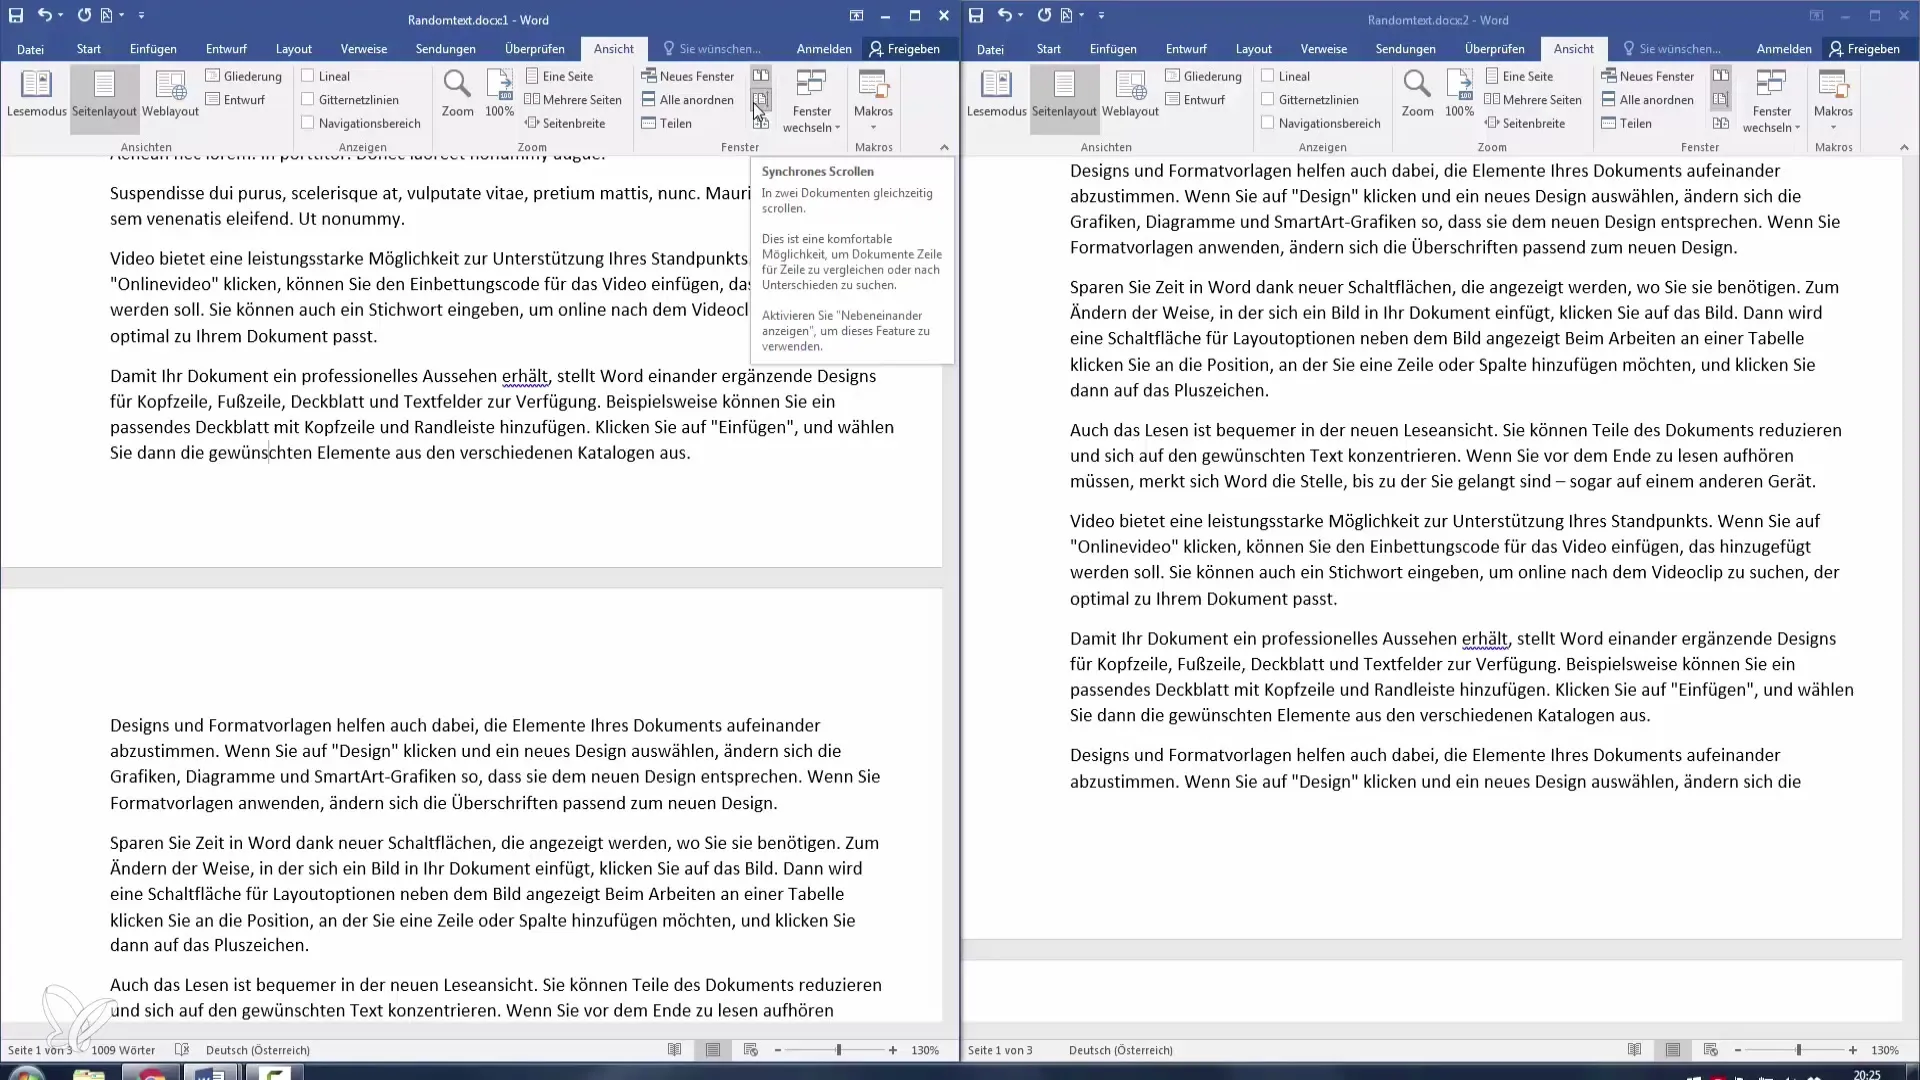Enable Lineal checkbox in right window
The height and width of the screenshot is (1080, 1920).
[x=1268, y=76]
